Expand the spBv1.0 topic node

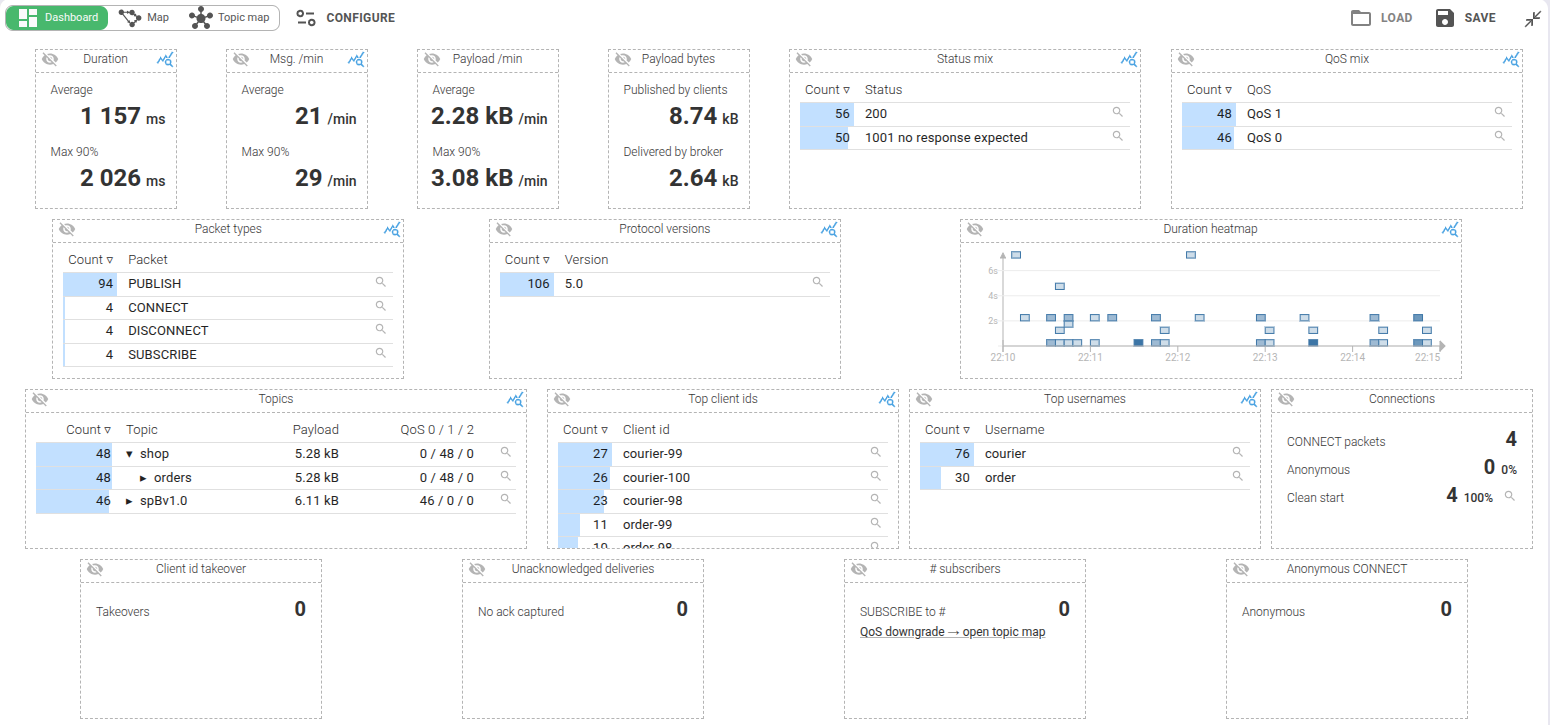click(129, 501)
